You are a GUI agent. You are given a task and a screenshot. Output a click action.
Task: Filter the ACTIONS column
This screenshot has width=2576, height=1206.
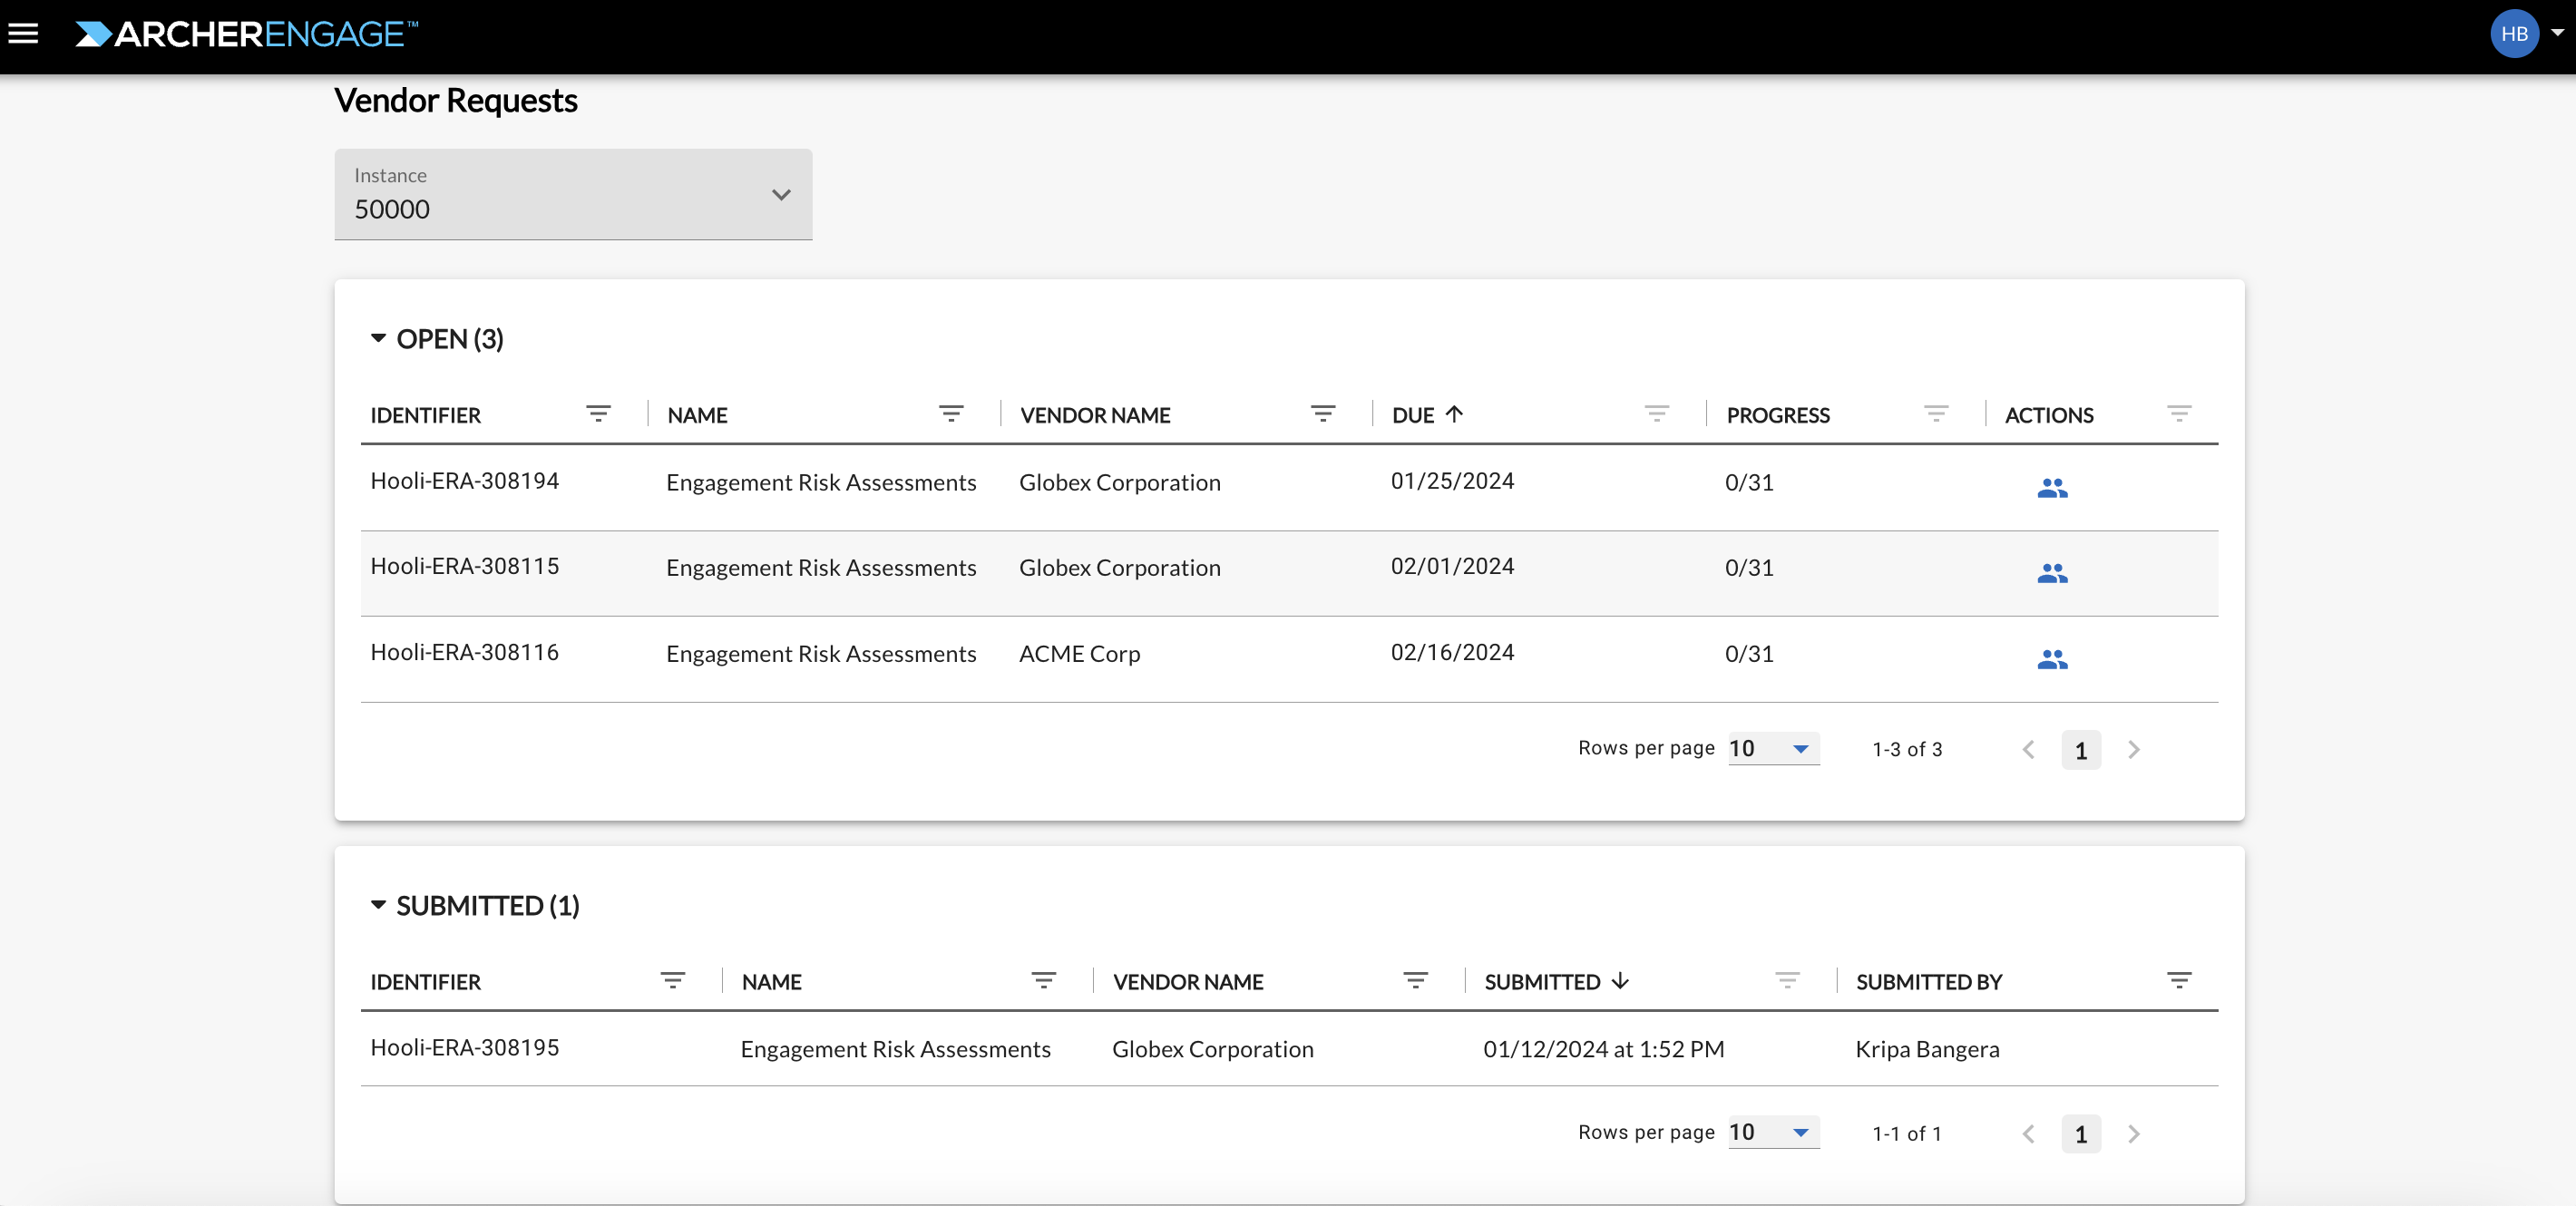[x=2179, y=414]
